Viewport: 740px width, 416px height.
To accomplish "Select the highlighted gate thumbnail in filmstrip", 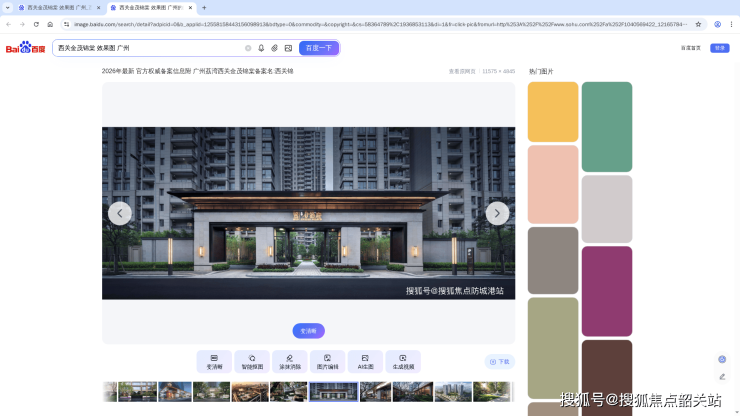I will click(x=333, y=392).
